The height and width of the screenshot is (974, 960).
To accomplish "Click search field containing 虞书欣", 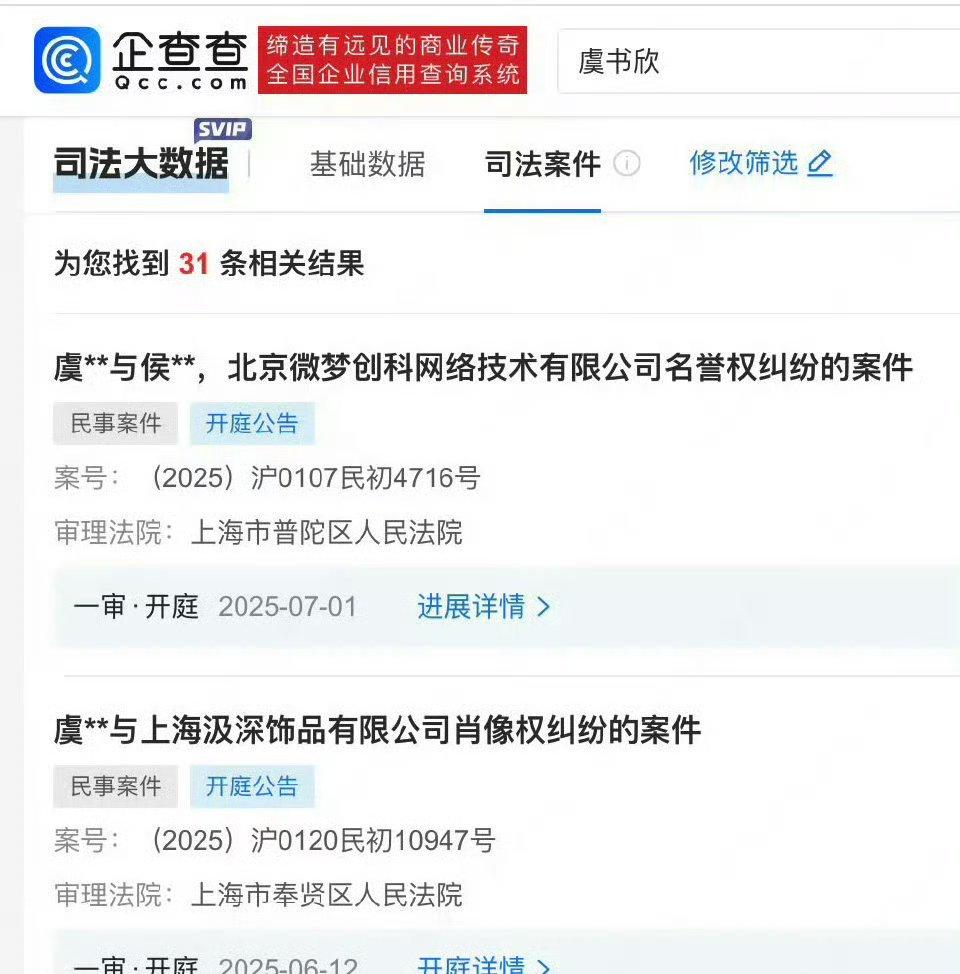I will coord(759,61).
